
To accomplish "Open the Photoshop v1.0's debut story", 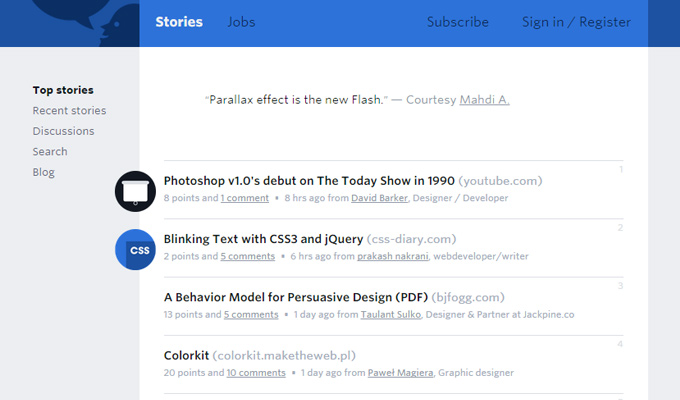I will (309, 180).
